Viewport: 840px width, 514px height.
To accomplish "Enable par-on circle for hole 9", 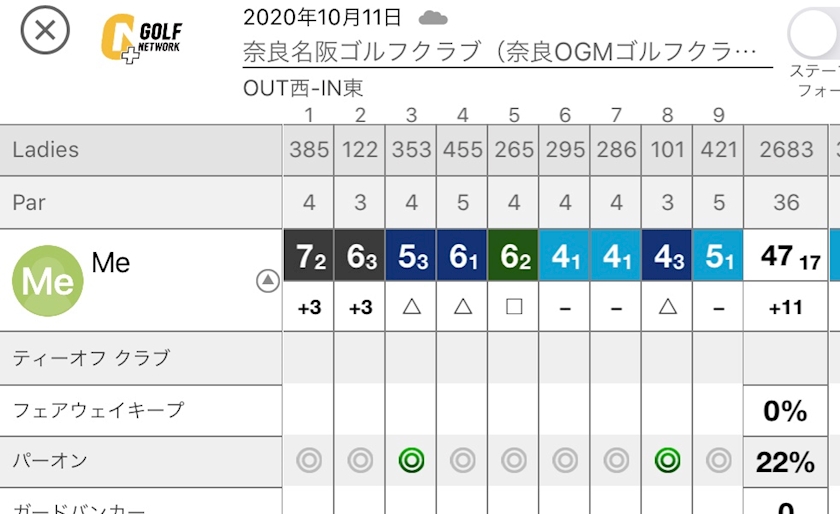I will [x=718, y=460].
